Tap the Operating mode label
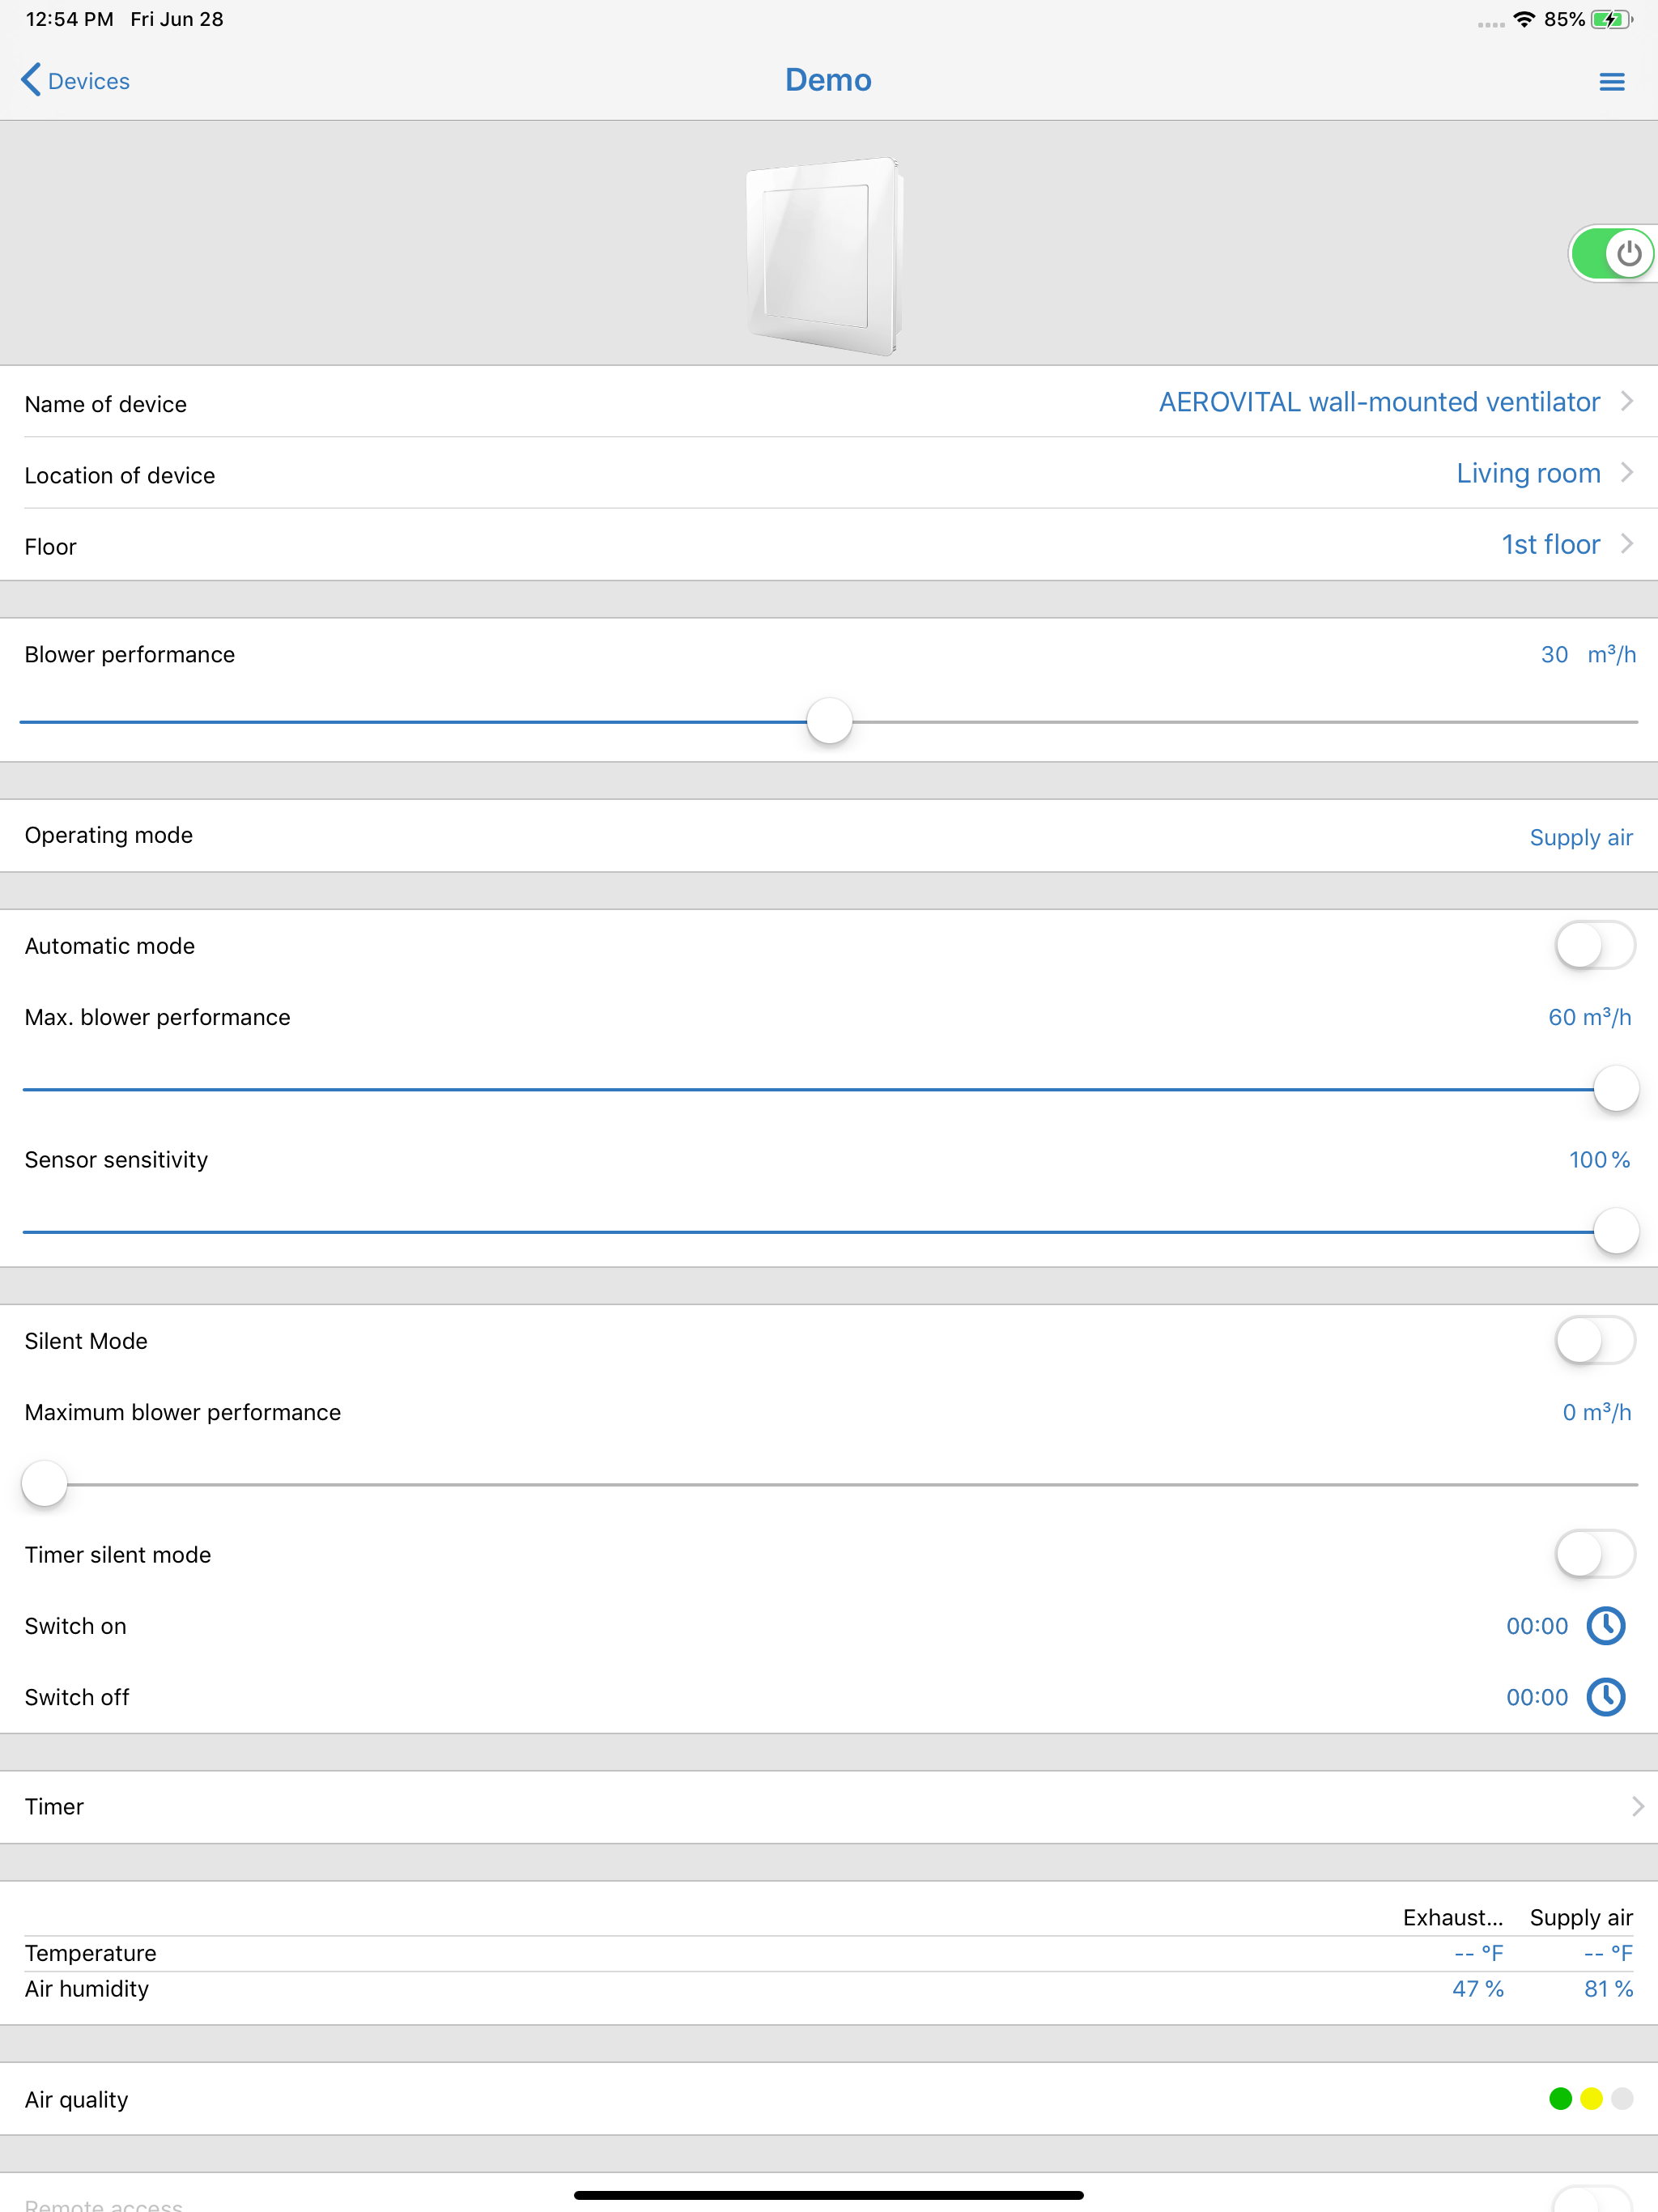Viewport: 1658px width, 2212px height. pos(108,835)
